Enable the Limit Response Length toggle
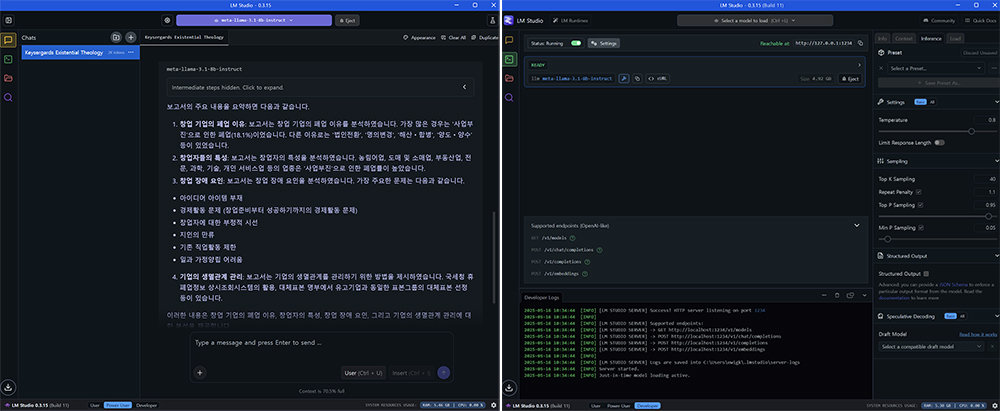Viewport: 1000px width, 411px height. (x=939, y=142)
